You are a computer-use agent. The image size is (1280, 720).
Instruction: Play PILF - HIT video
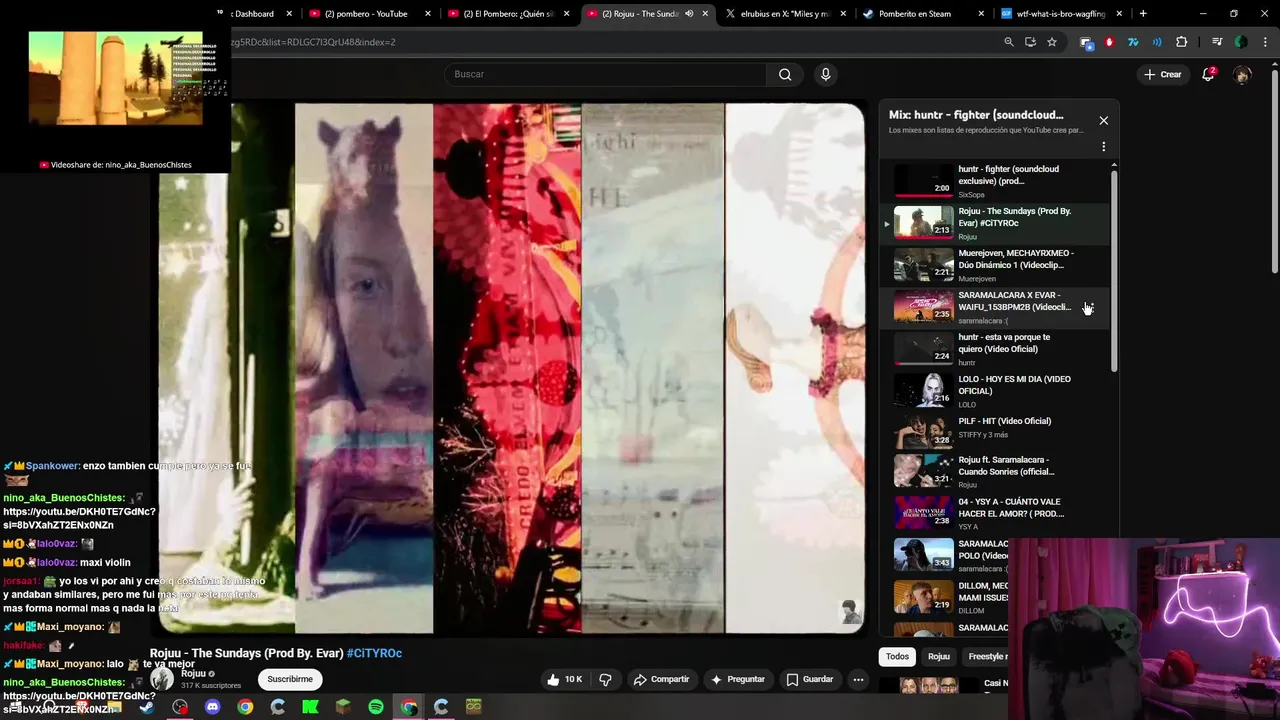click(x=995, y=433)
